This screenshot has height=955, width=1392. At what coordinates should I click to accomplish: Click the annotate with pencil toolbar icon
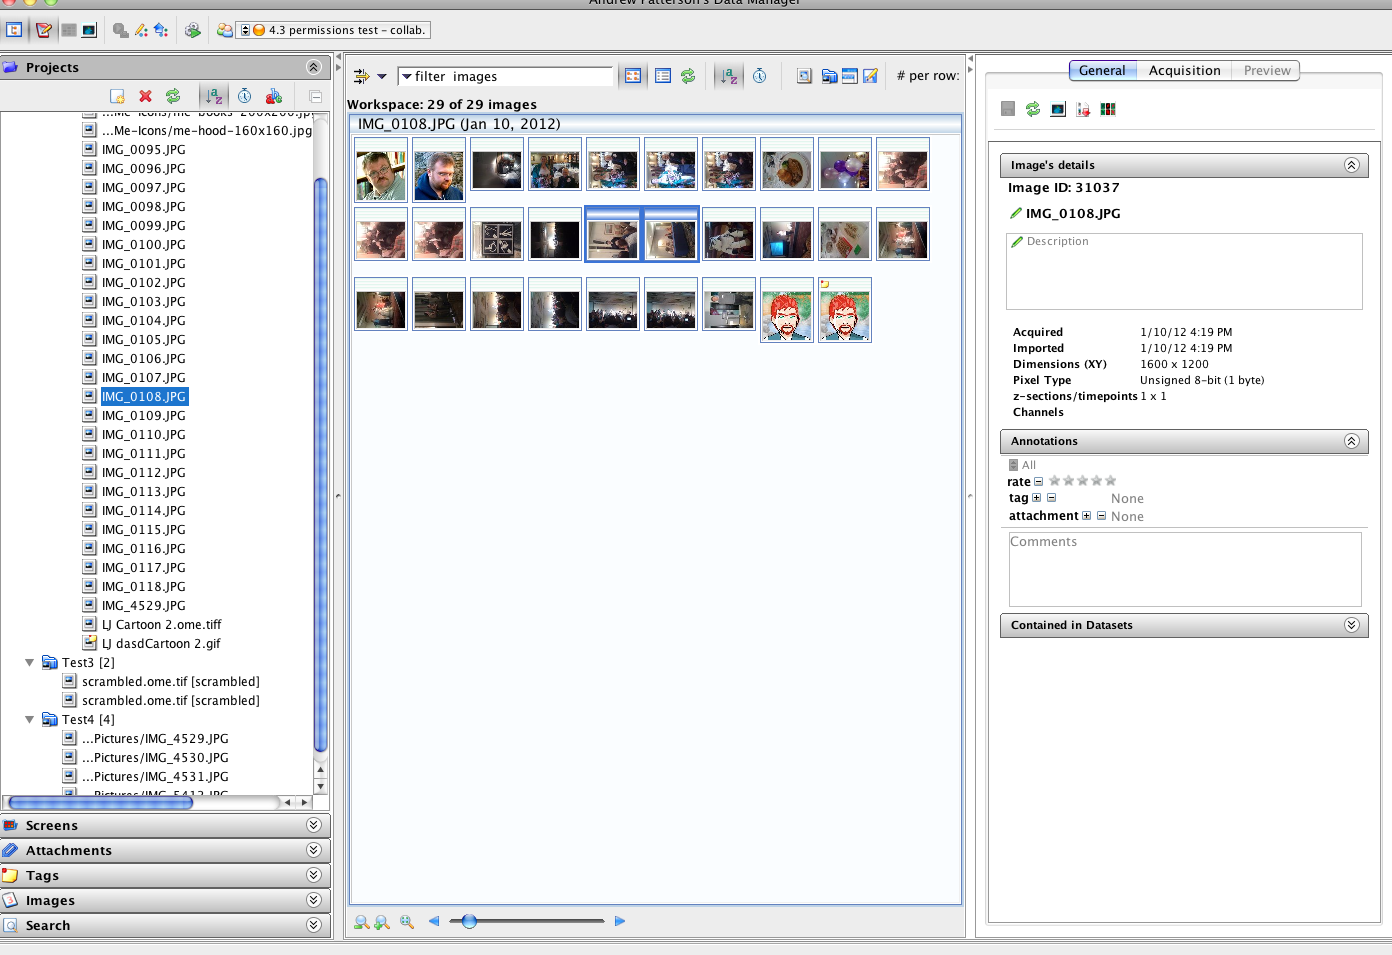coord(141,30)
